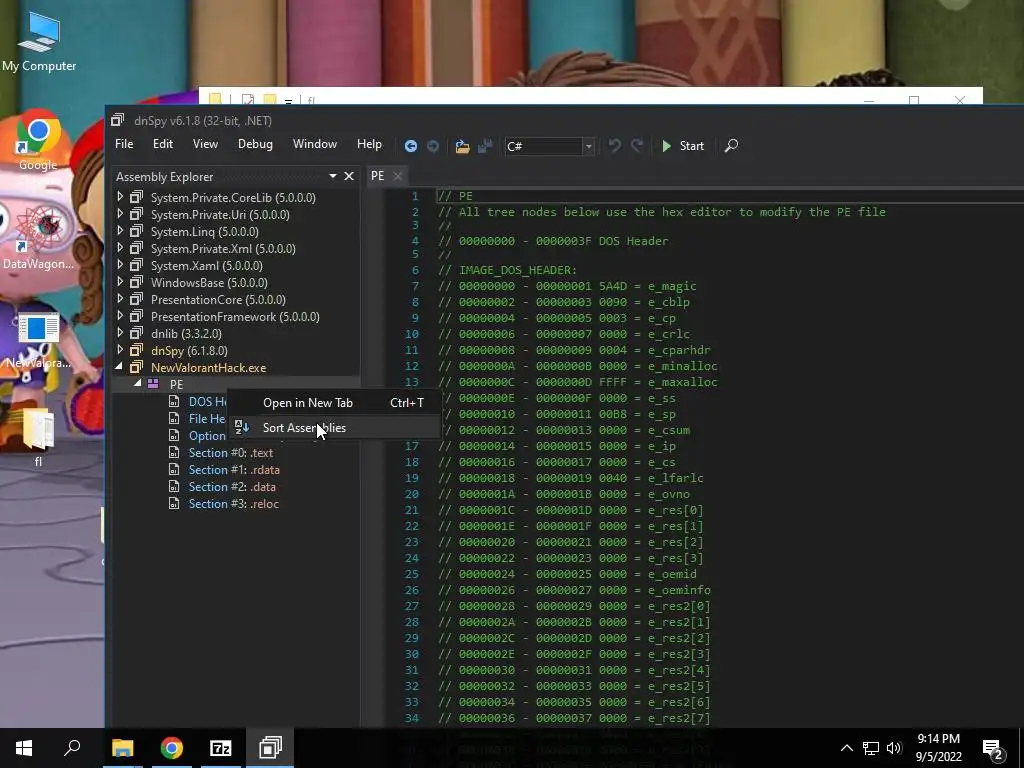Image resolution: width=1024 pixels, height=768 pixels.
Task: Click the File Header document icon
Action: [174, 419]
